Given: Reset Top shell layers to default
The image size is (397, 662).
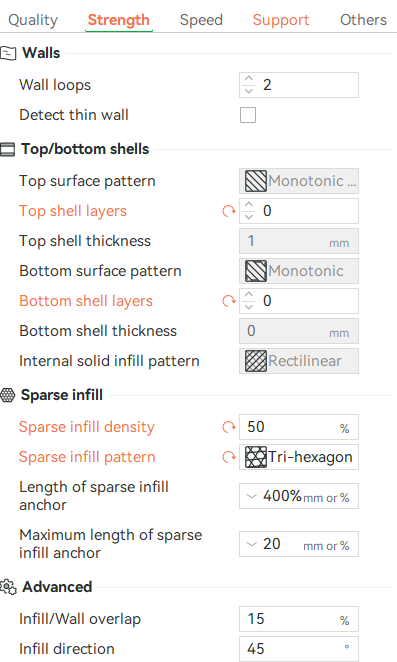Looking at the screenshot, I should 228,211.
